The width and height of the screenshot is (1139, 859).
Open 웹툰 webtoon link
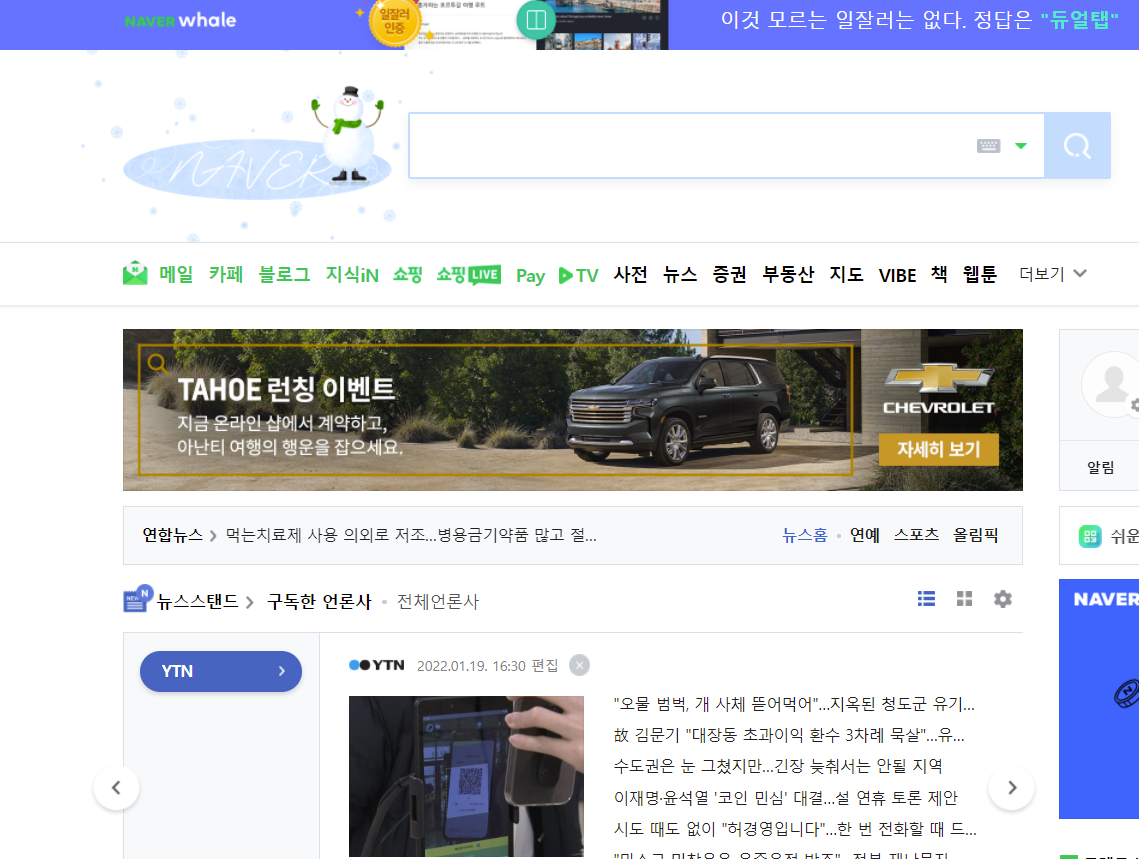coord(980,274)
